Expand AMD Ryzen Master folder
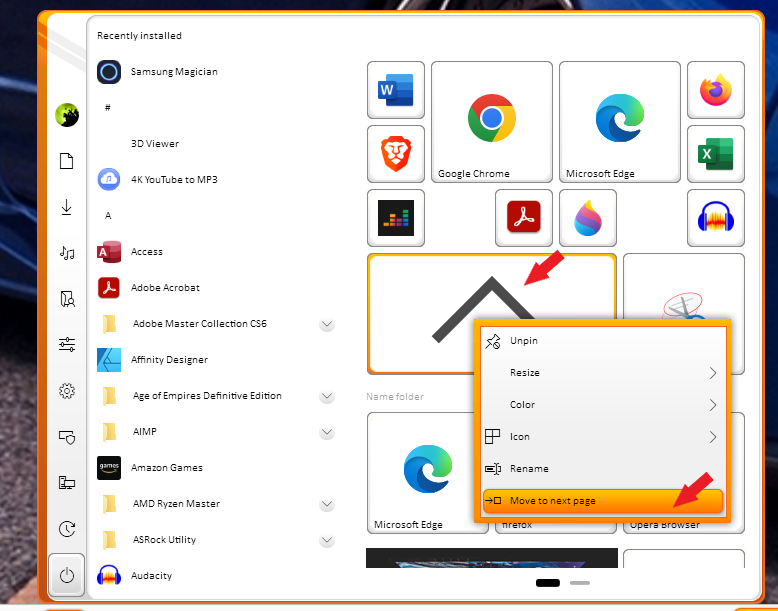The image size is (778, 611). [326, 504]
